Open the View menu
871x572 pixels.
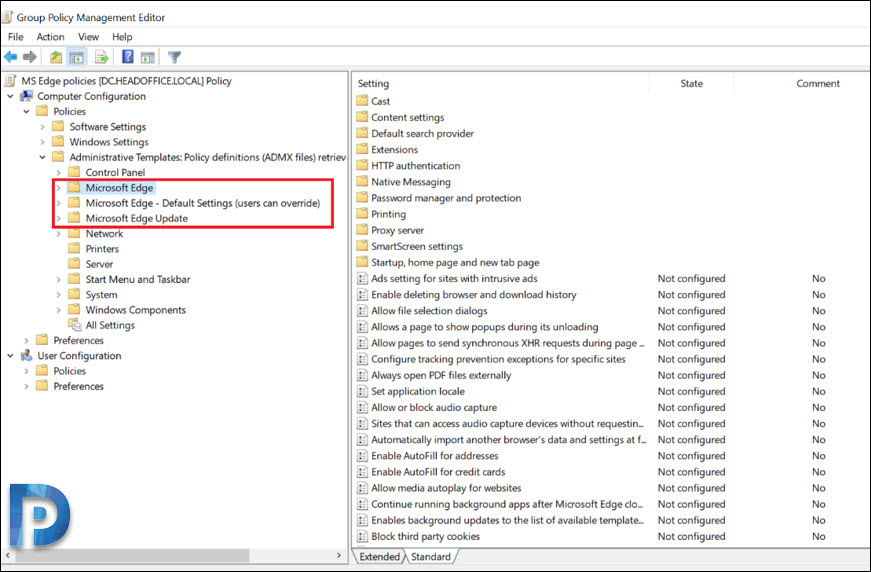88,37
